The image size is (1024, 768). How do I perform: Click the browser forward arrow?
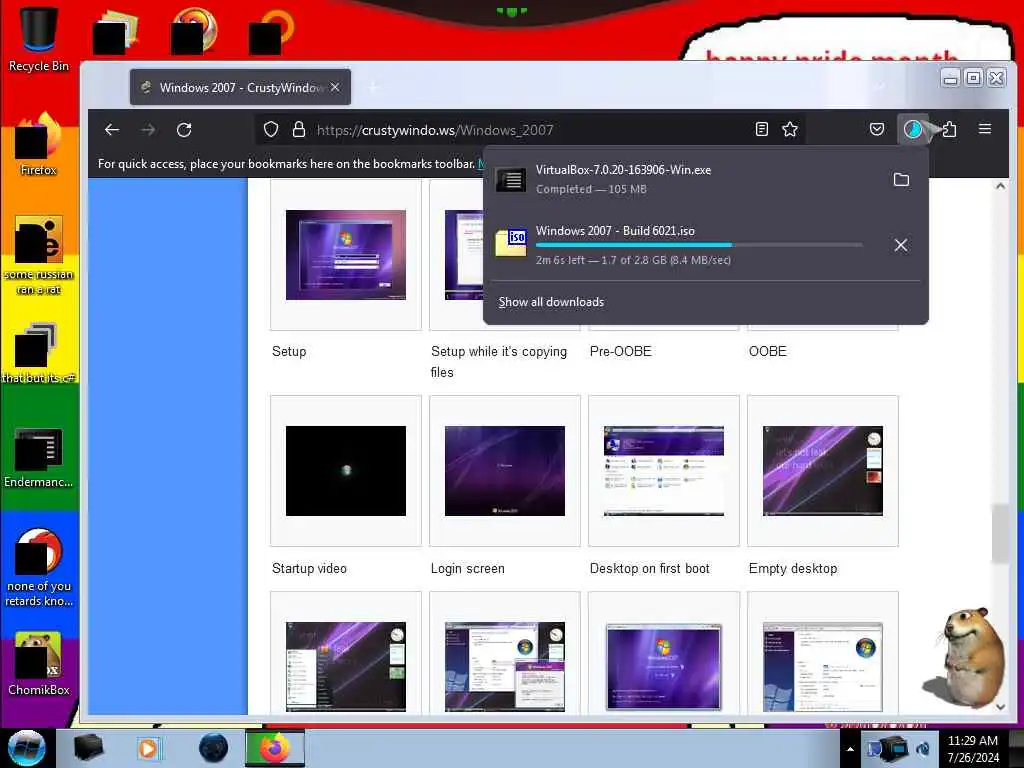[148, 129]
